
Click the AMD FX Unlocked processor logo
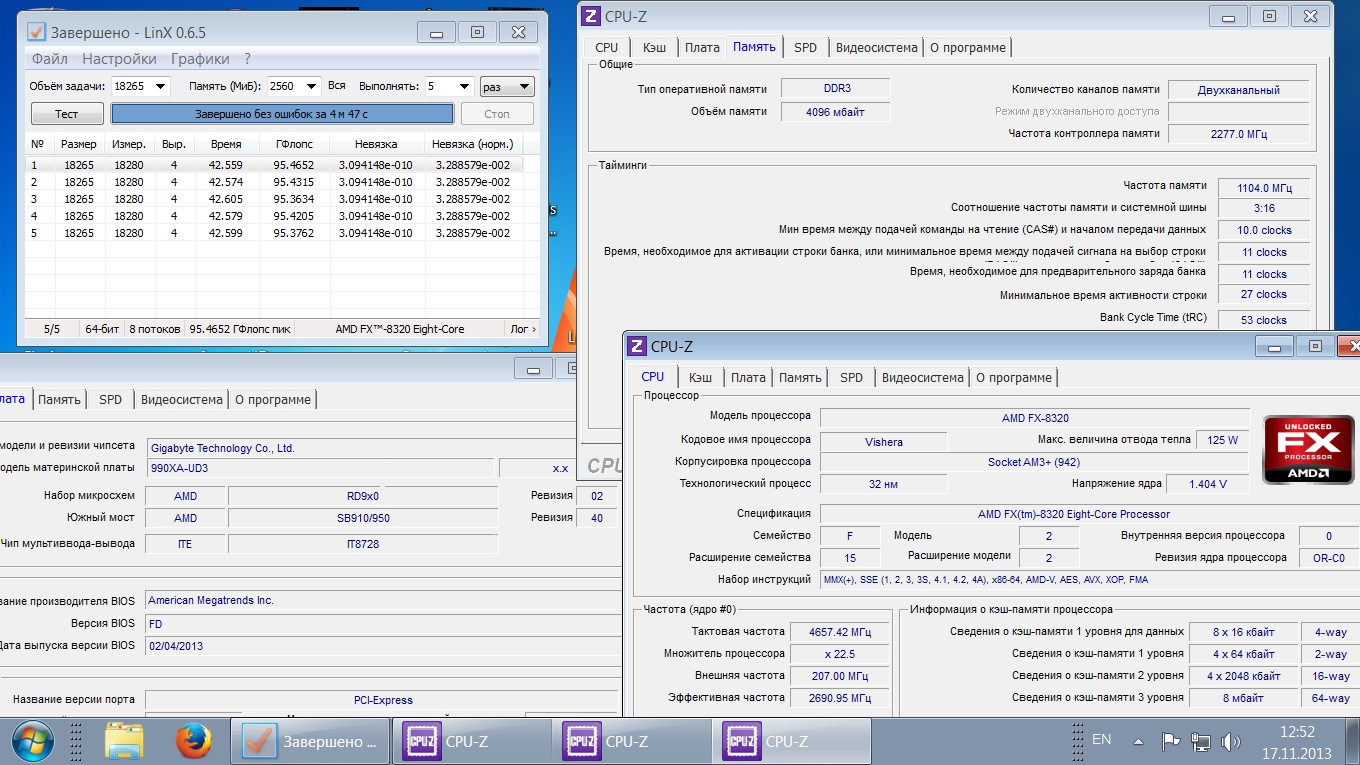(x=1308, y=450)
